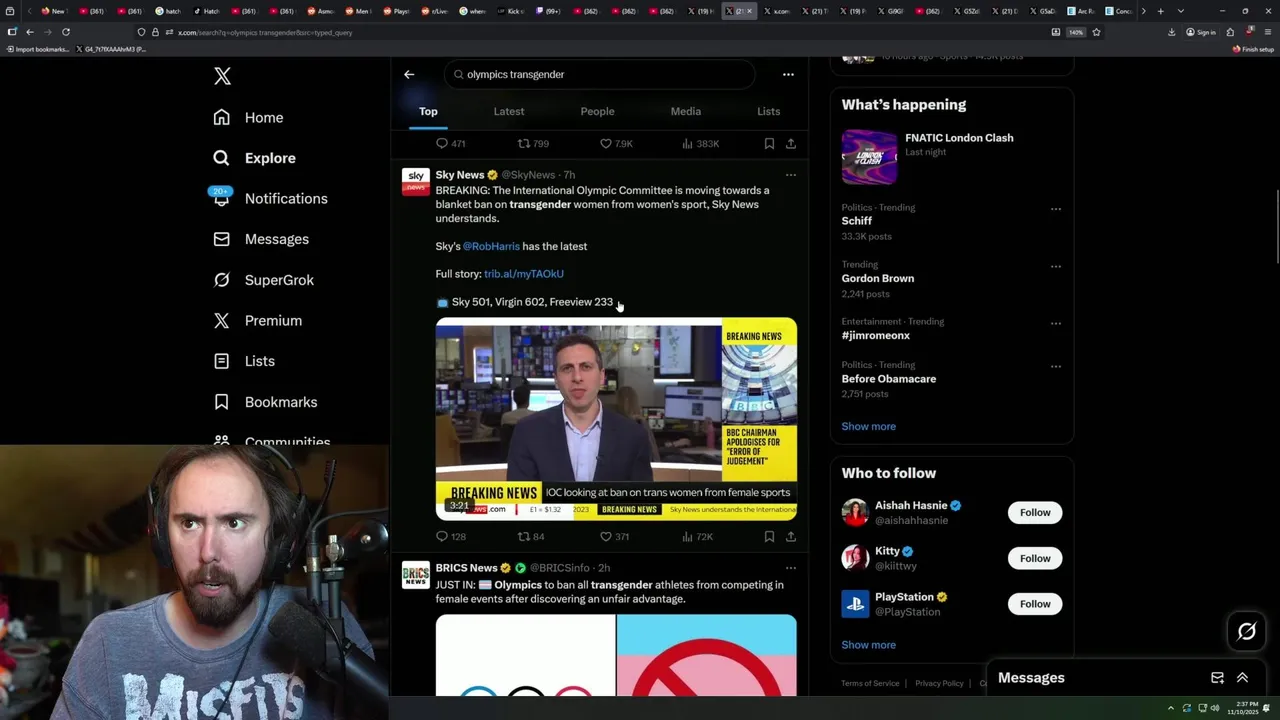Open Terms of Service footer link
The image size is (1280, 720).
[870, 684]
